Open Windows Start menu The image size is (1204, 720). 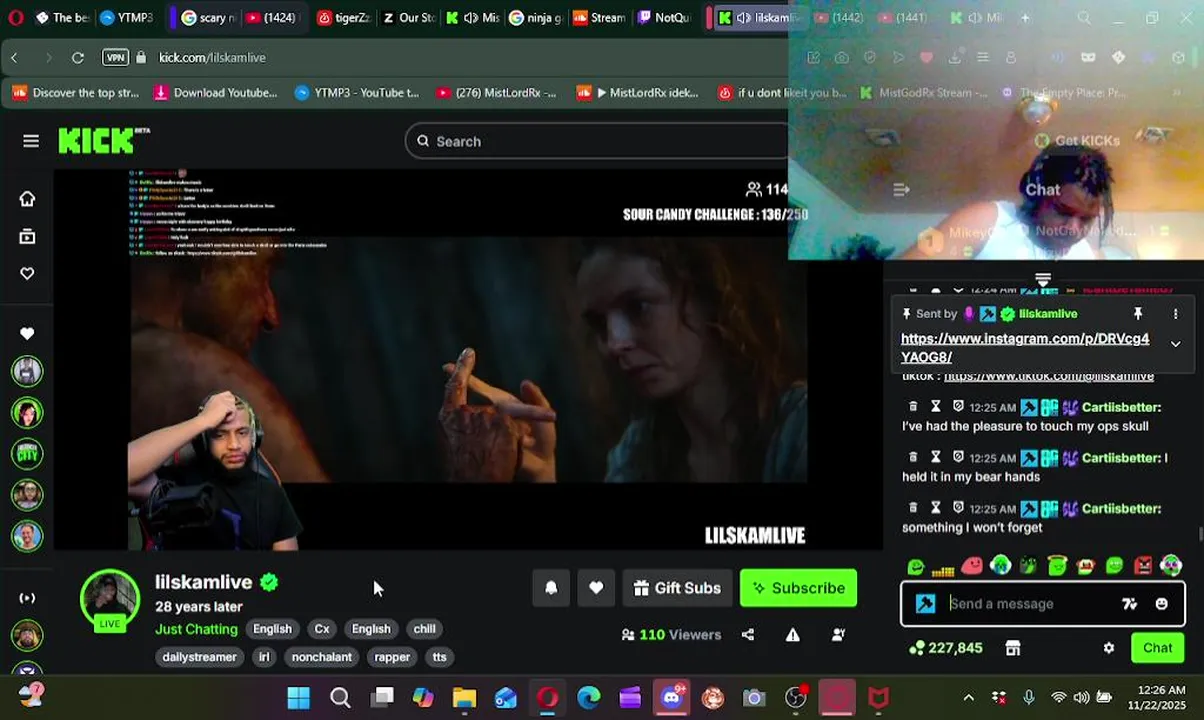[298, 698]
